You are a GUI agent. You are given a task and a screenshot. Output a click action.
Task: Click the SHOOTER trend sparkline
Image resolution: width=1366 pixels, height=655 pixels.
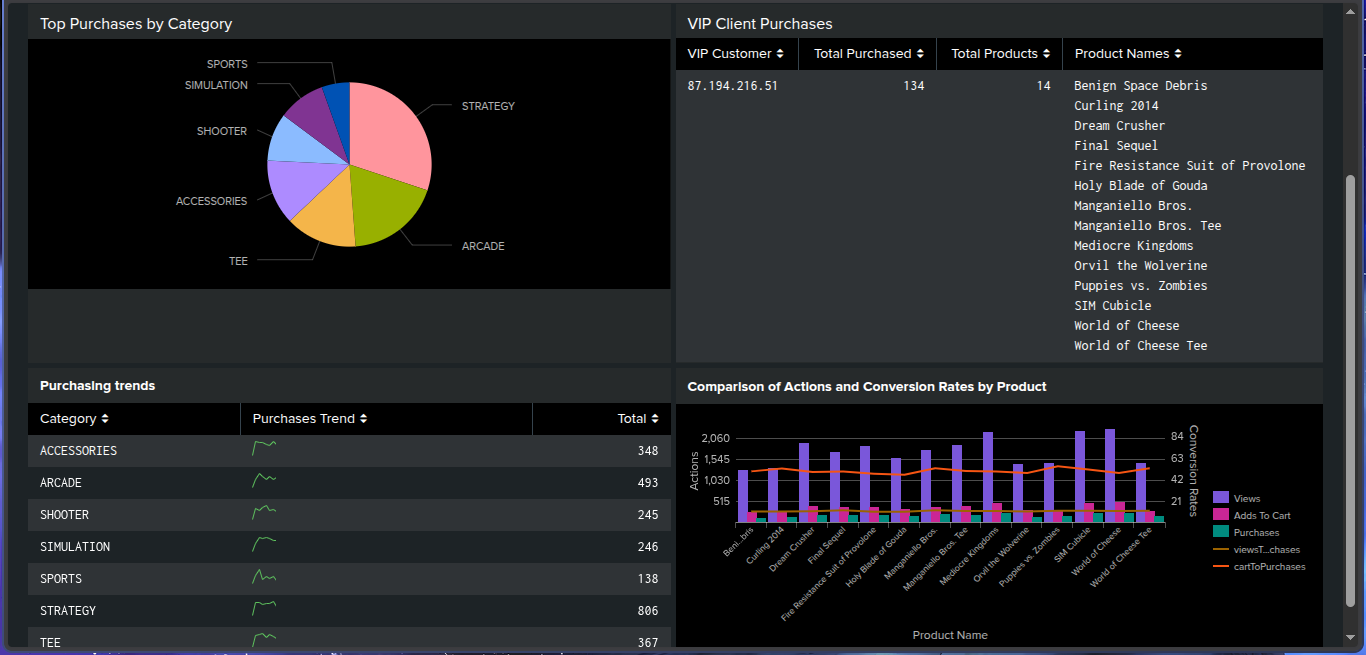pos(263,514)
